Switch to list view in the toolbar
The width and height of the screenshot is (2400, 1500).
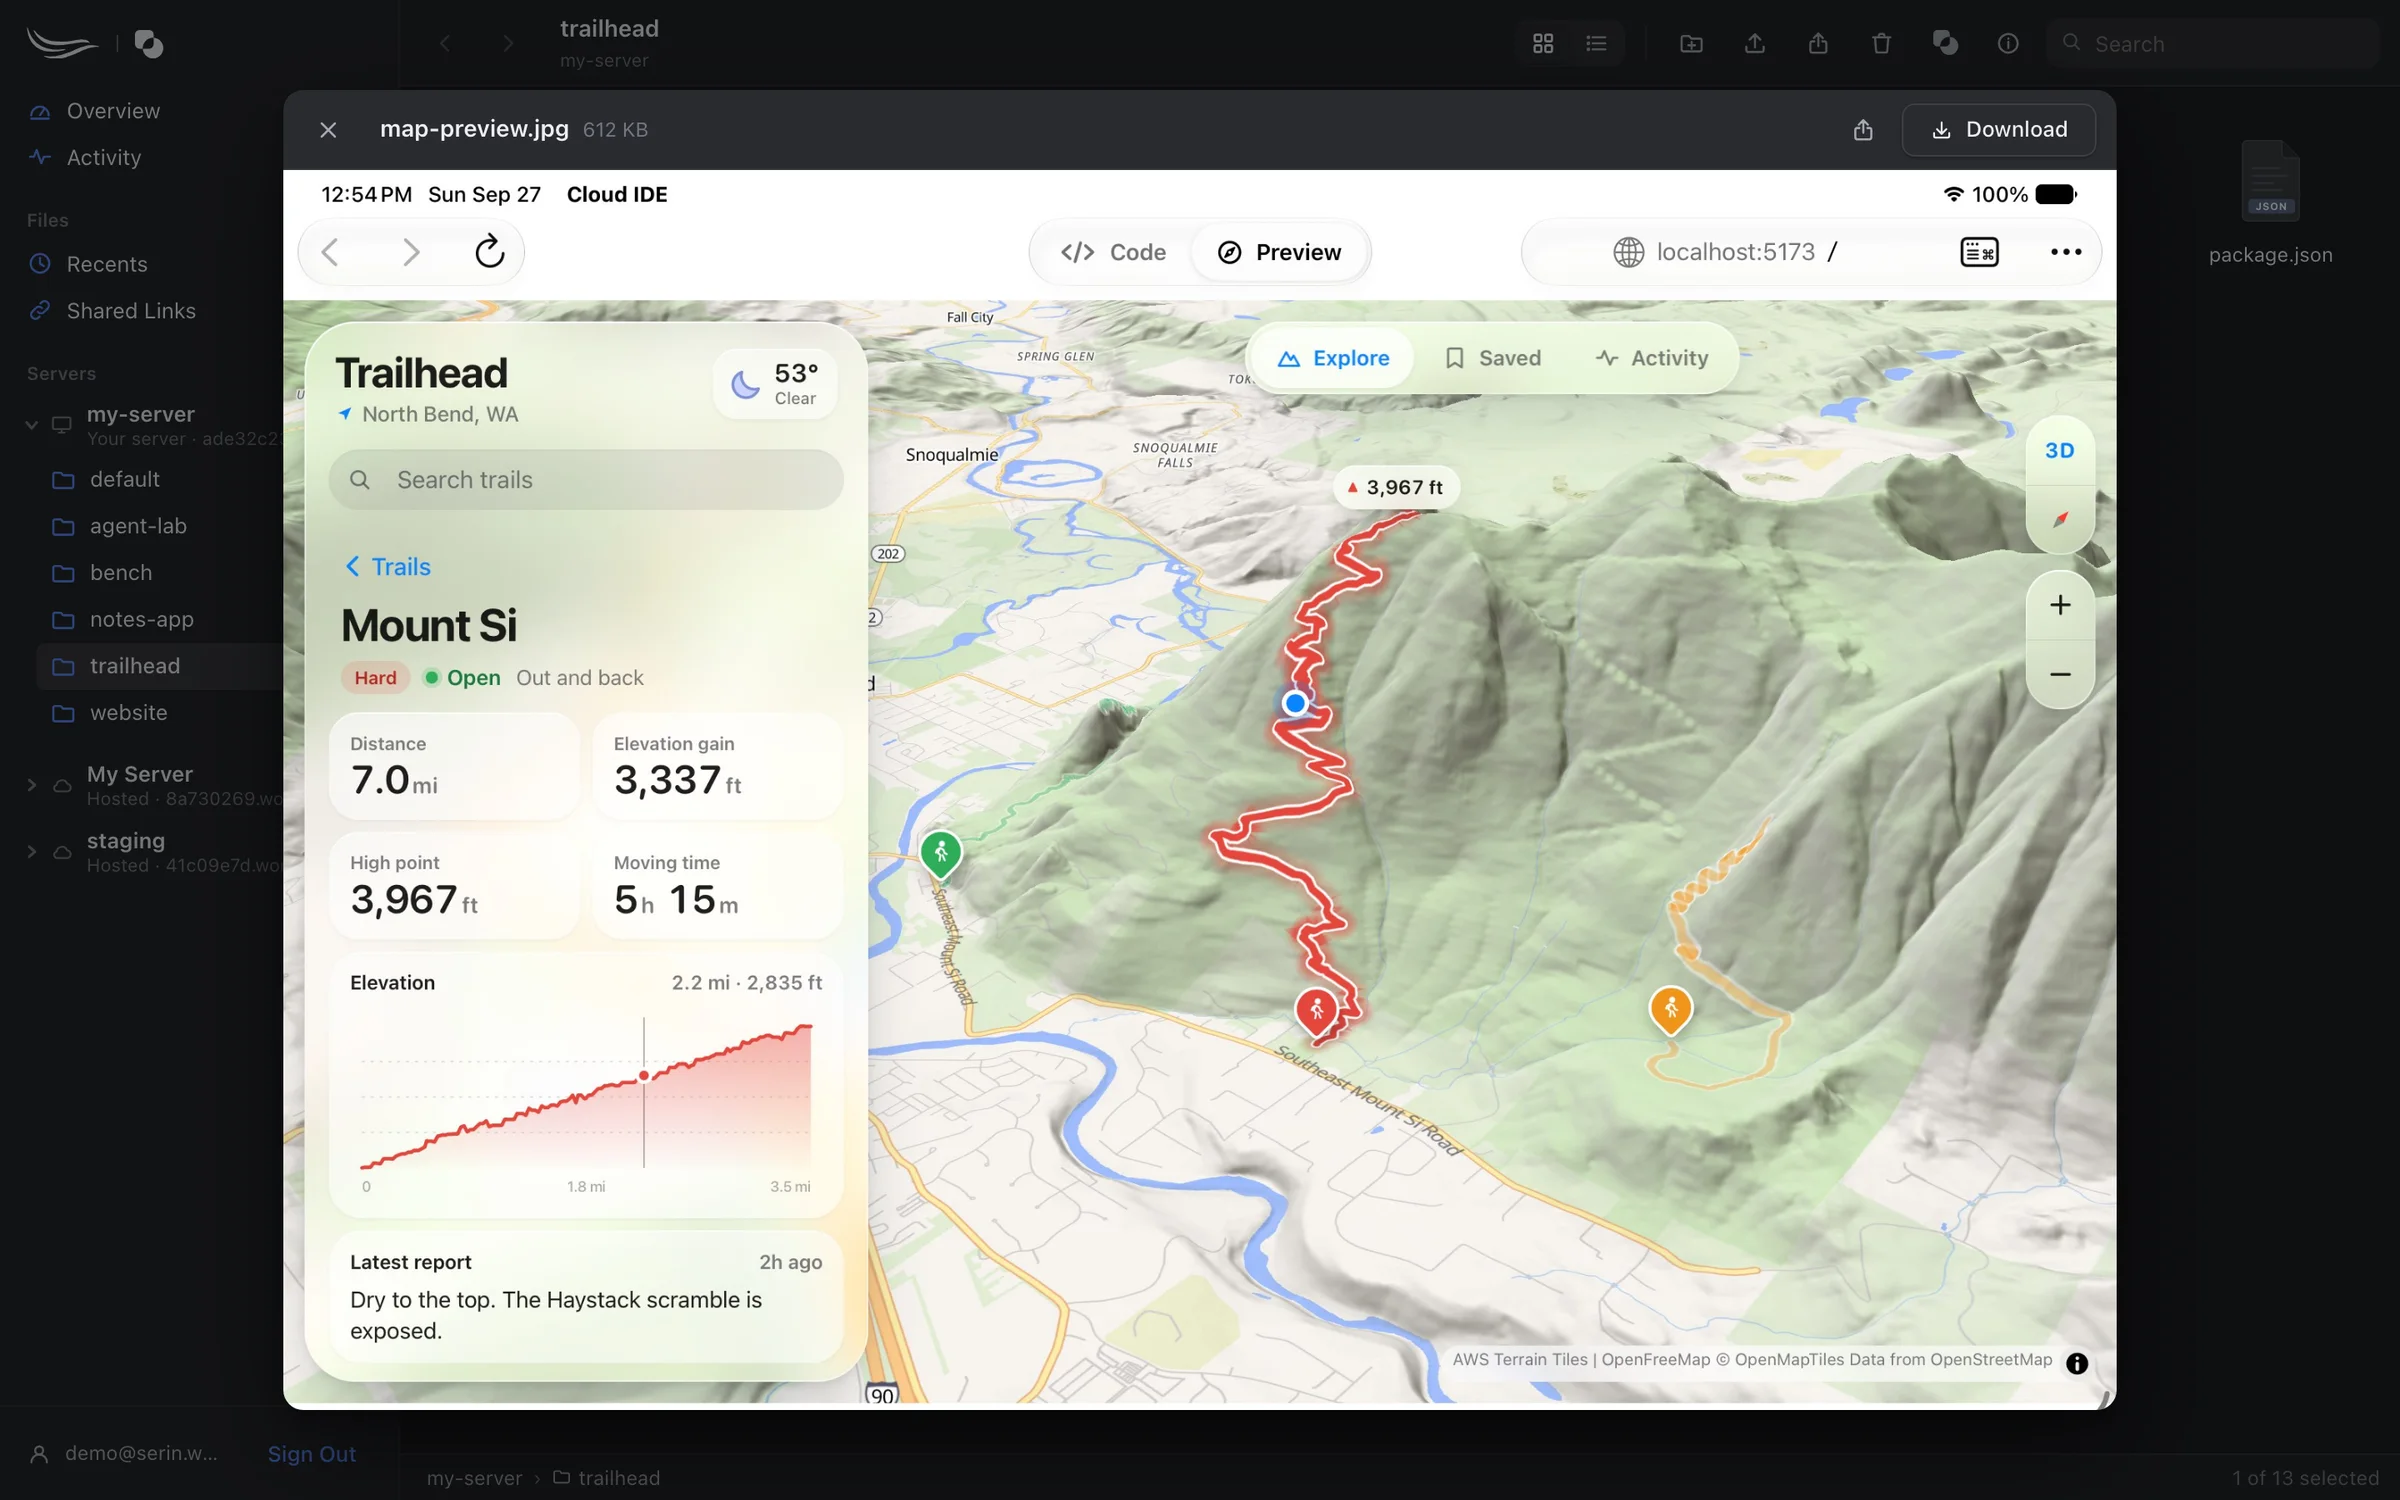click(x=1596, y=44)
